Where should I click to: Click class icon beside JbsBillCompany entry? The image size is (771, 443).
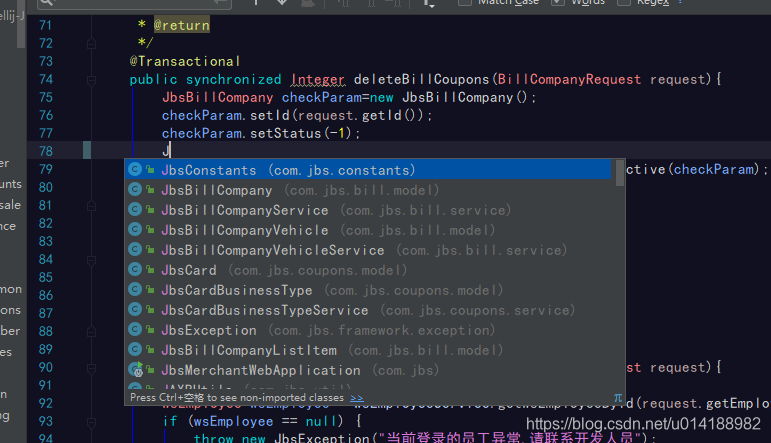135,190
